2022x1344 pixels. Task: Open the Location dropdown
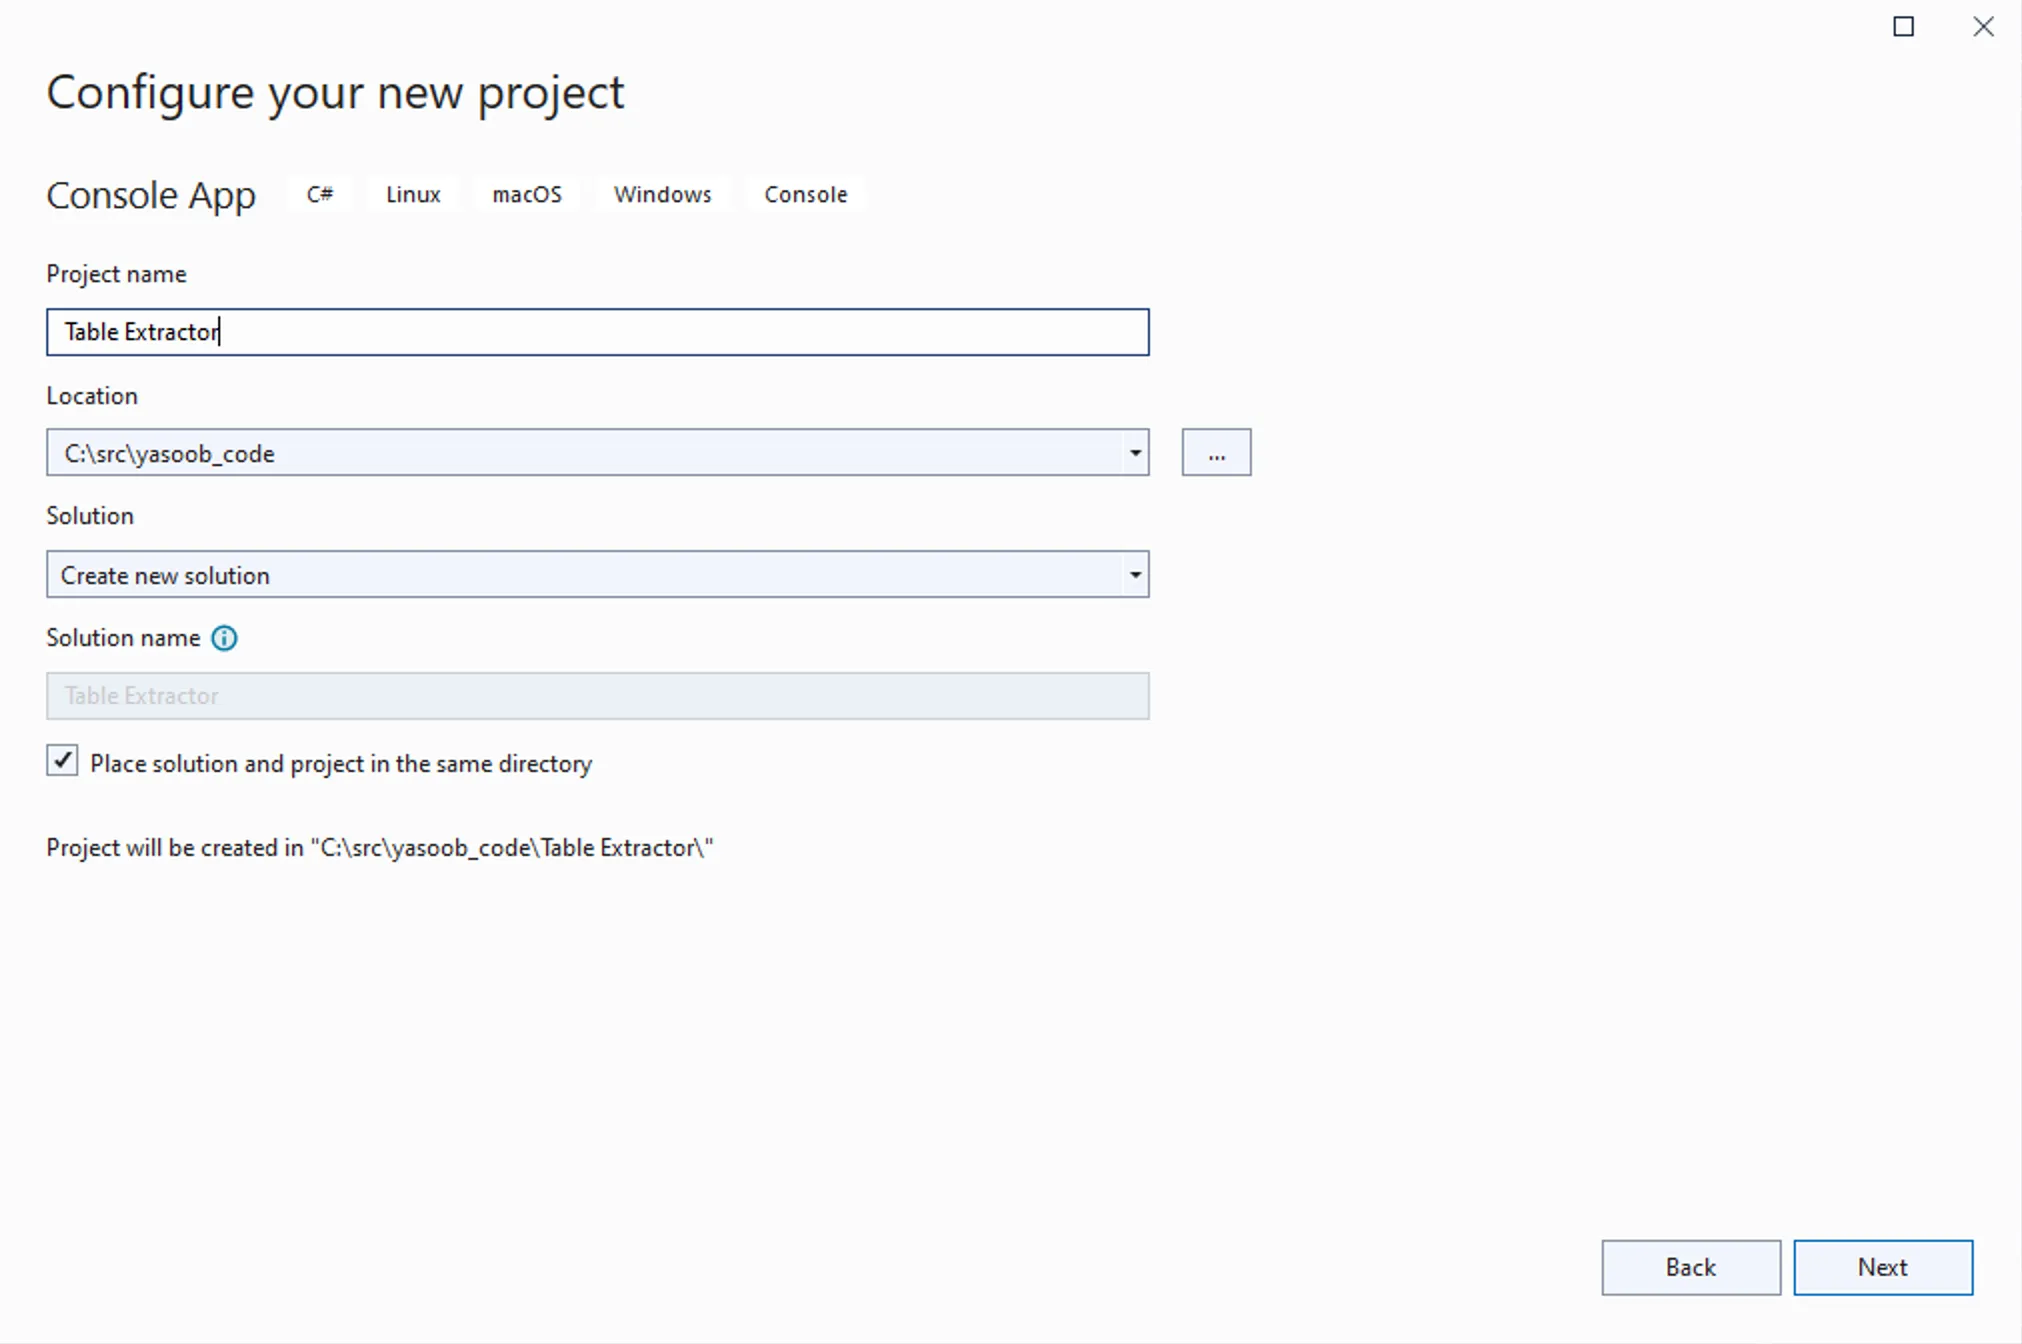click(x=1135, y=452)
